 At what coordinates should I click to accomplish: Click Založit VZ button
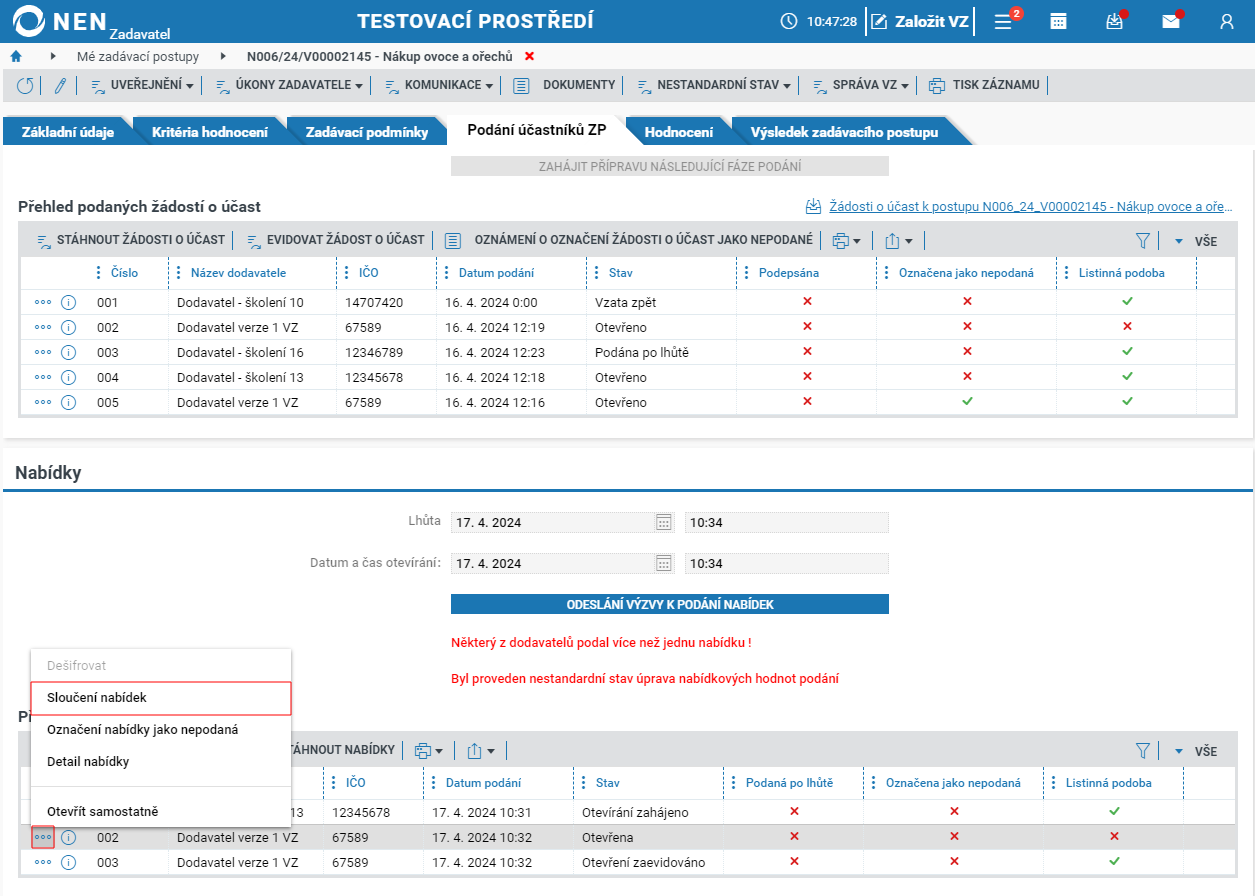pos(920,21)
